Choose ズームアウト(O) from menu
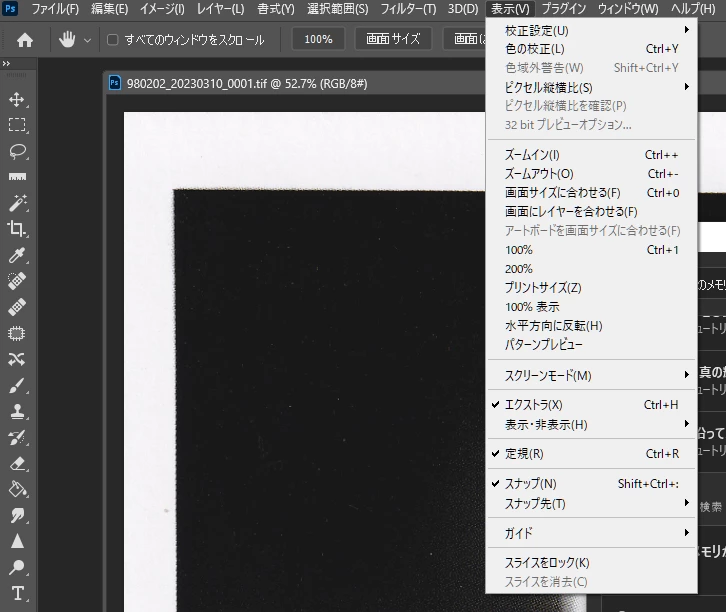Viewport: 726px width, 612px height. (x=591, y=174)
